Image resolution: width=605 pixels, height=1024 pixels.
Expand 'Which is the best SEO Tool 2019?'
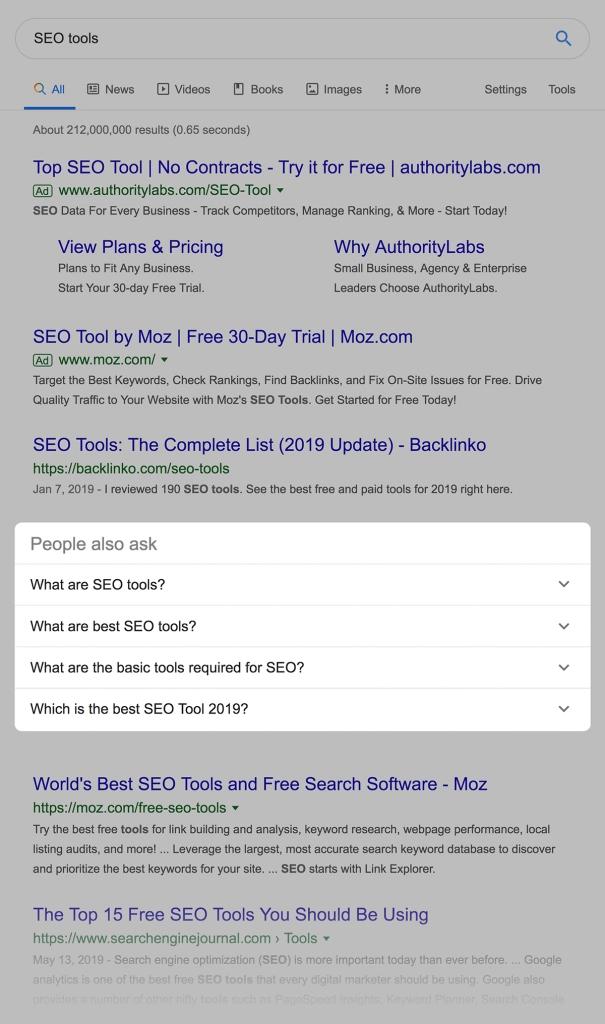(x=563, y=709)
